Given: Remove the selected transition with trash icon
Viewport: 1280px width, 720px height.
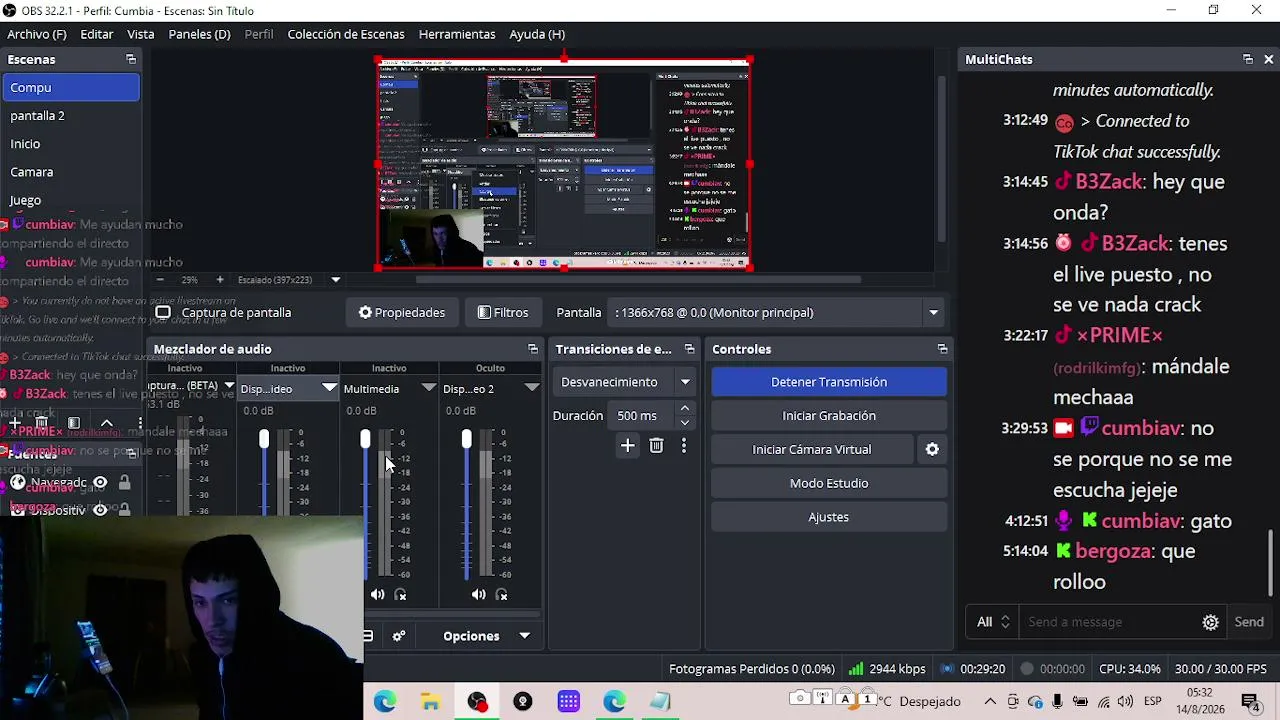Looking at the screenshot, I should (656, 446).
